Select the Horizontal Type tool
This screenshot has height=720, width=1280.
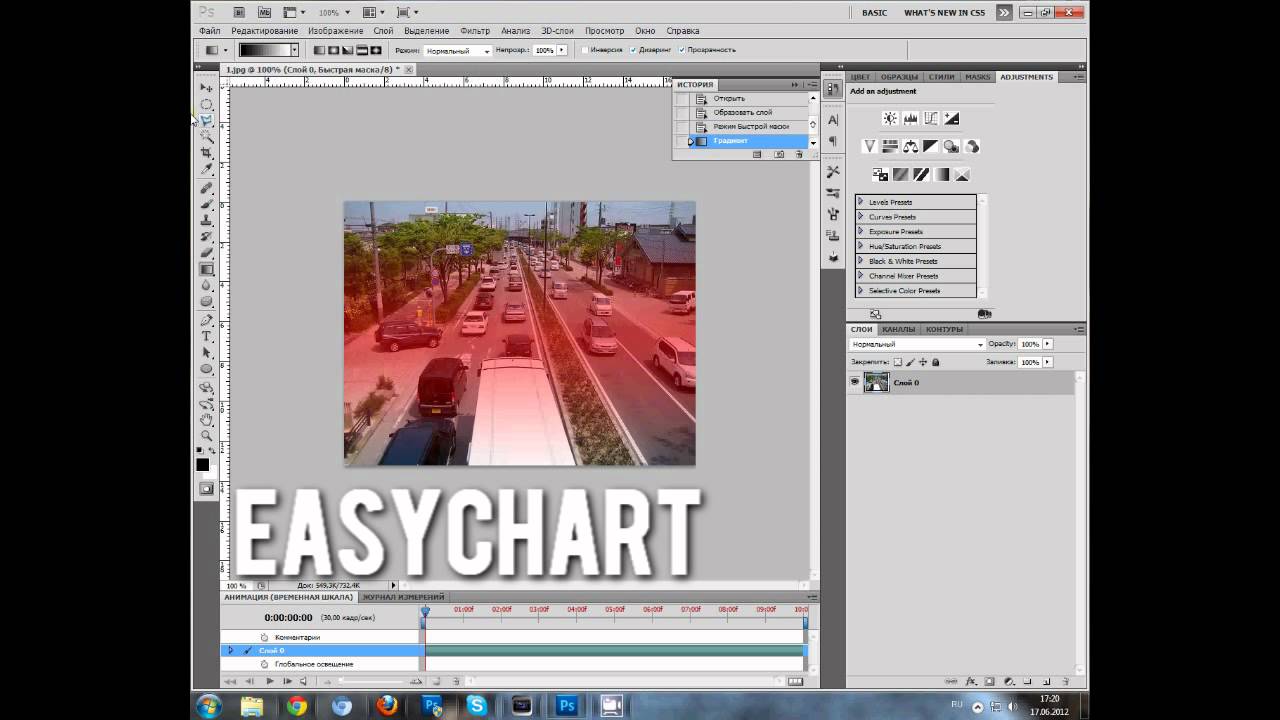coord(206,336)
